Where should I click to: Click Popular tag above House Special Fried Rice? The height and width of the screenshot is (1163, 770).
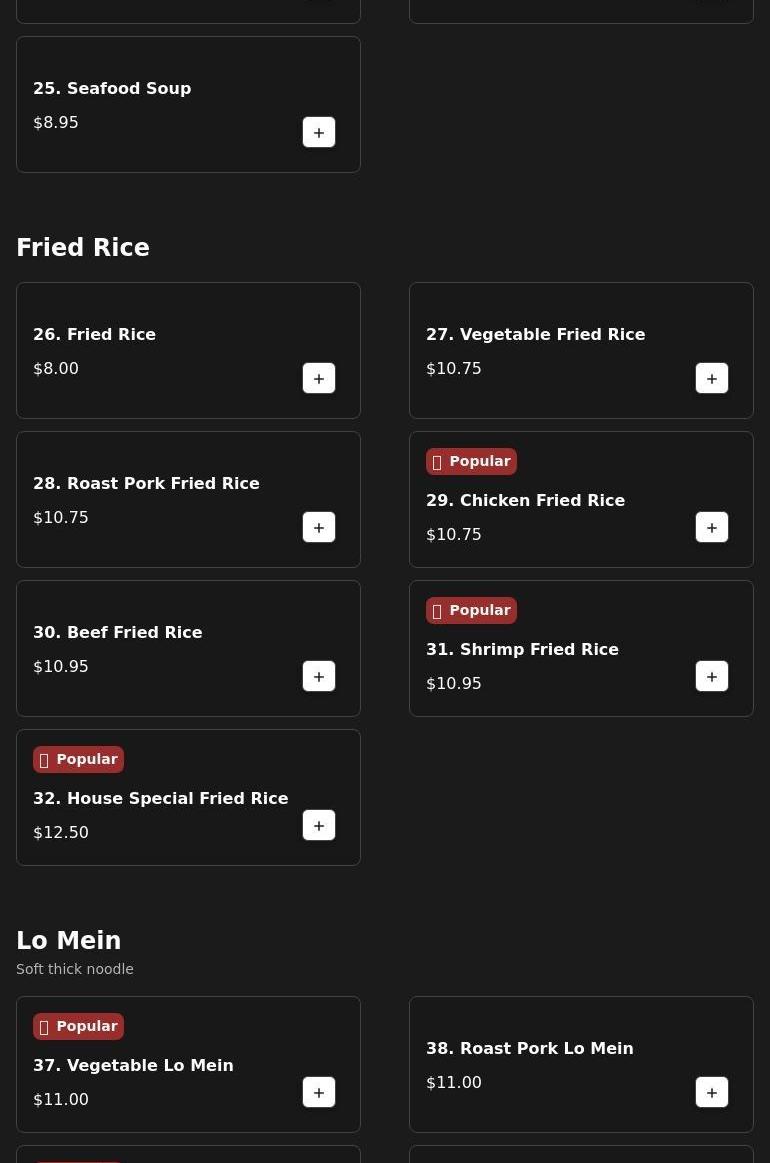78,760
